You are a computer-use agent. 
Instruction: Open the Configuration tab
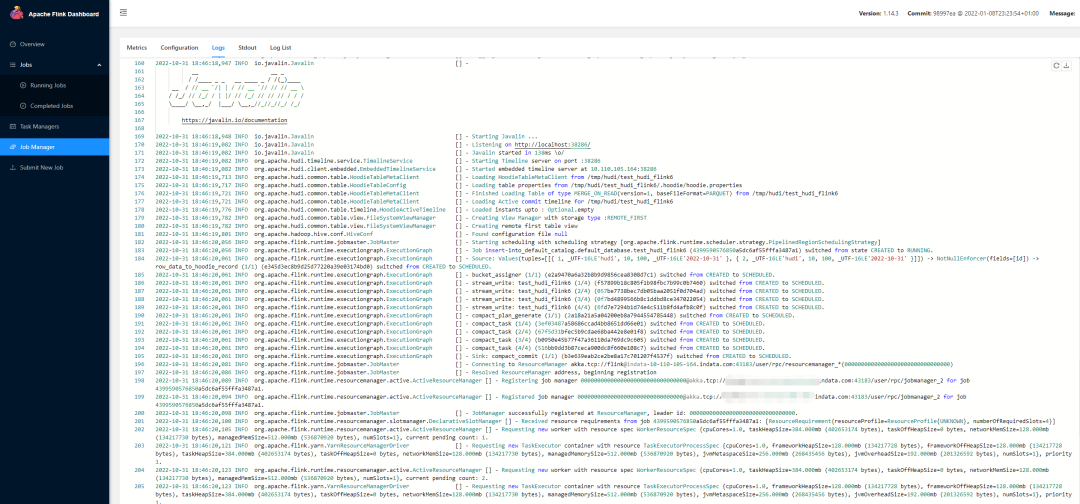click(x=179, y=47)
